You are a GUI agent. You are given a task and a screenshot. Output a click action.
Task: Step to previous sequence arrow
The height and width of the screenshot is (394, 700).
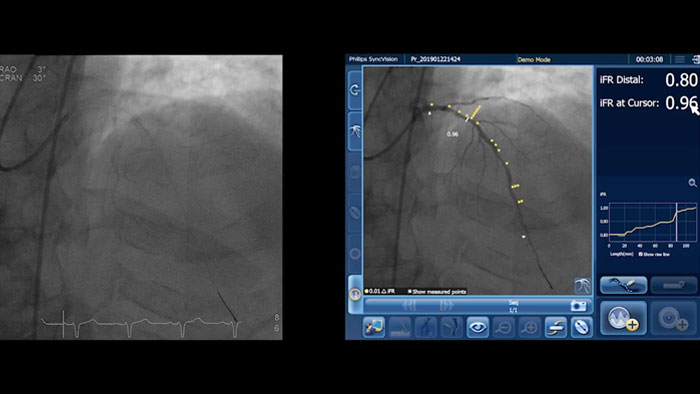click(x=409, y=305)
